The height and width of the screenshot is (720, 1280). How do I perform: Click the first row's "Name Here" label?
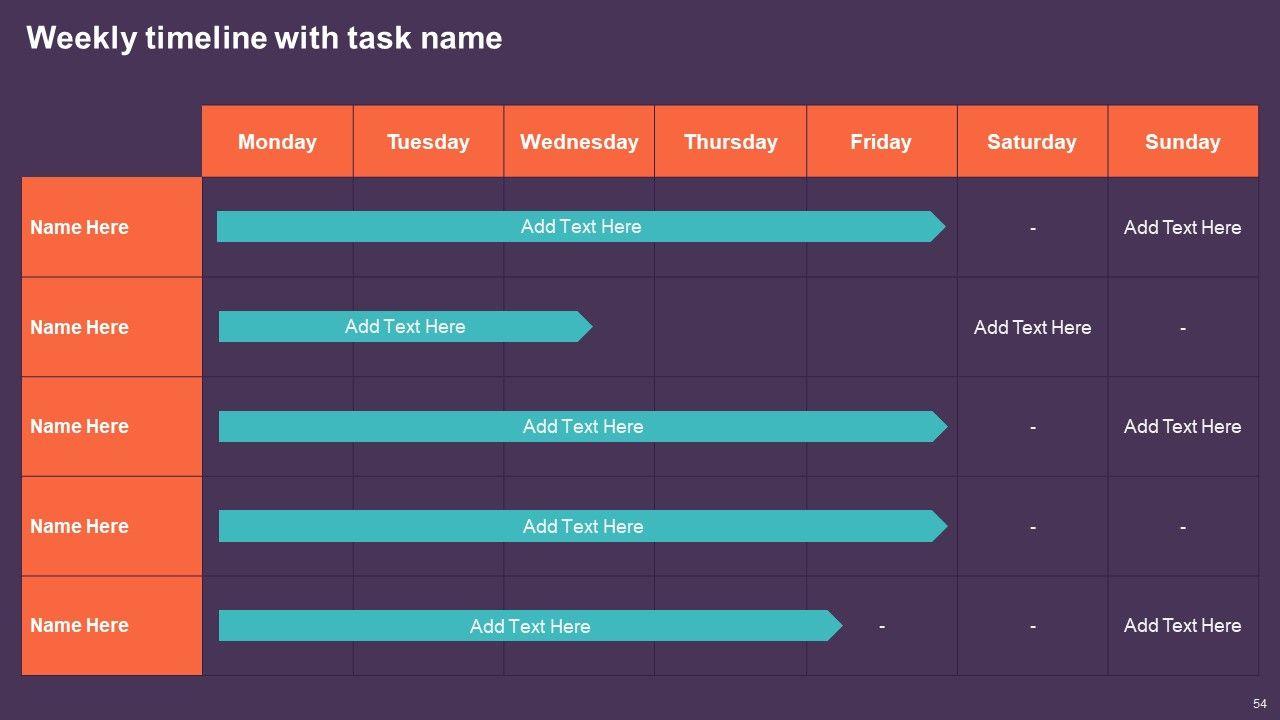(80, 227)
